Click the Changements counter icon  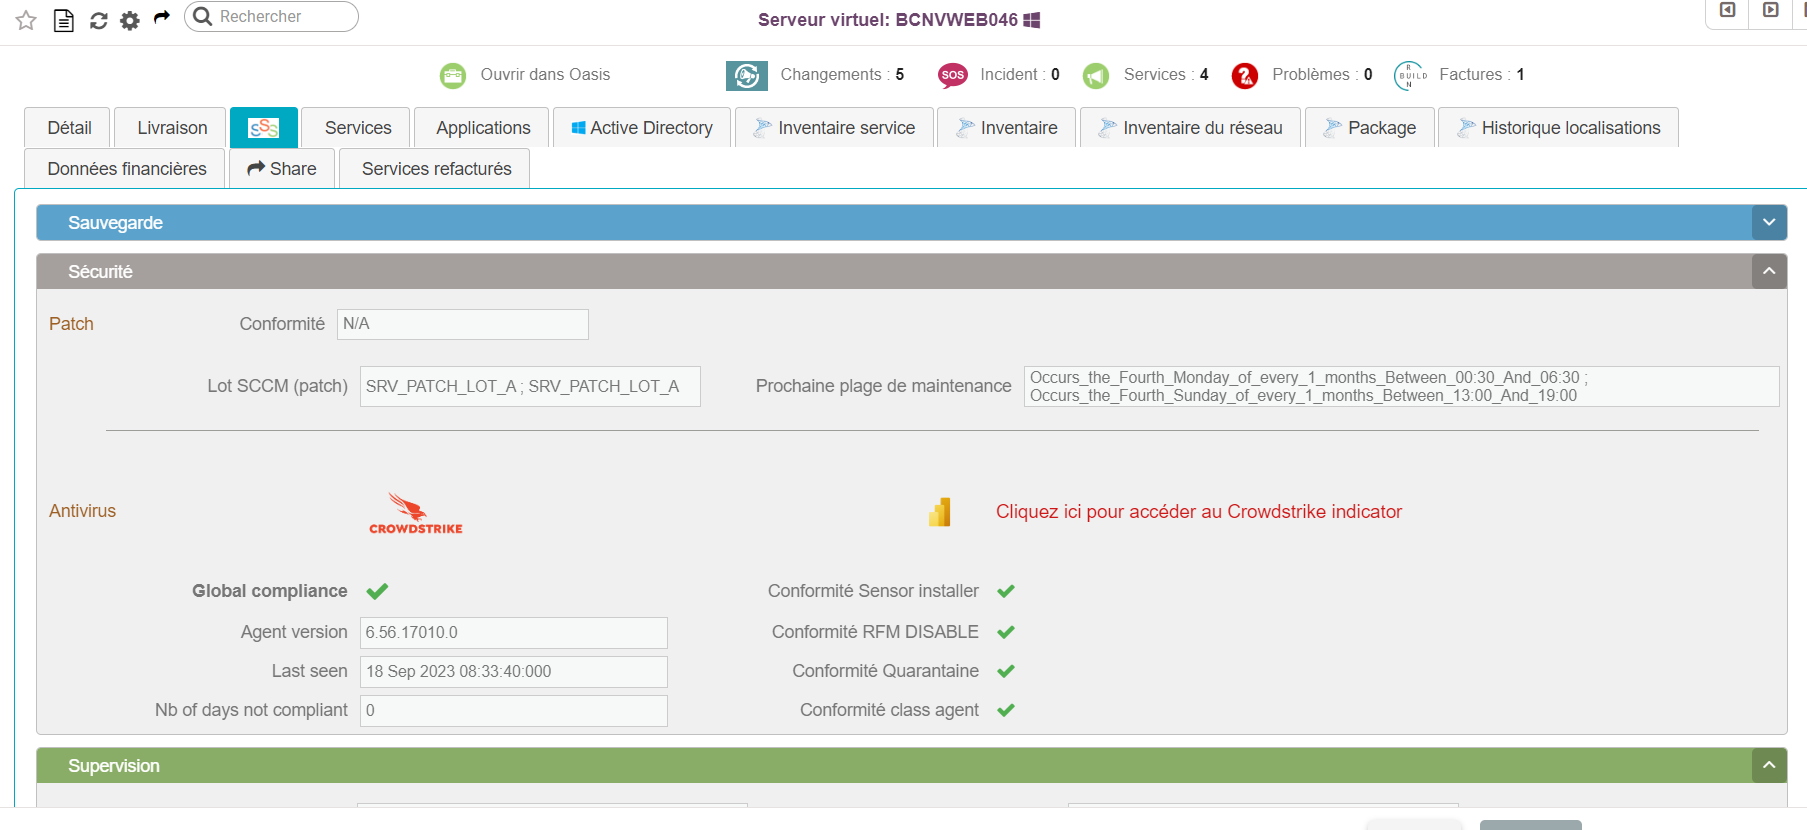pyautogui.click(x=746, y=75)
